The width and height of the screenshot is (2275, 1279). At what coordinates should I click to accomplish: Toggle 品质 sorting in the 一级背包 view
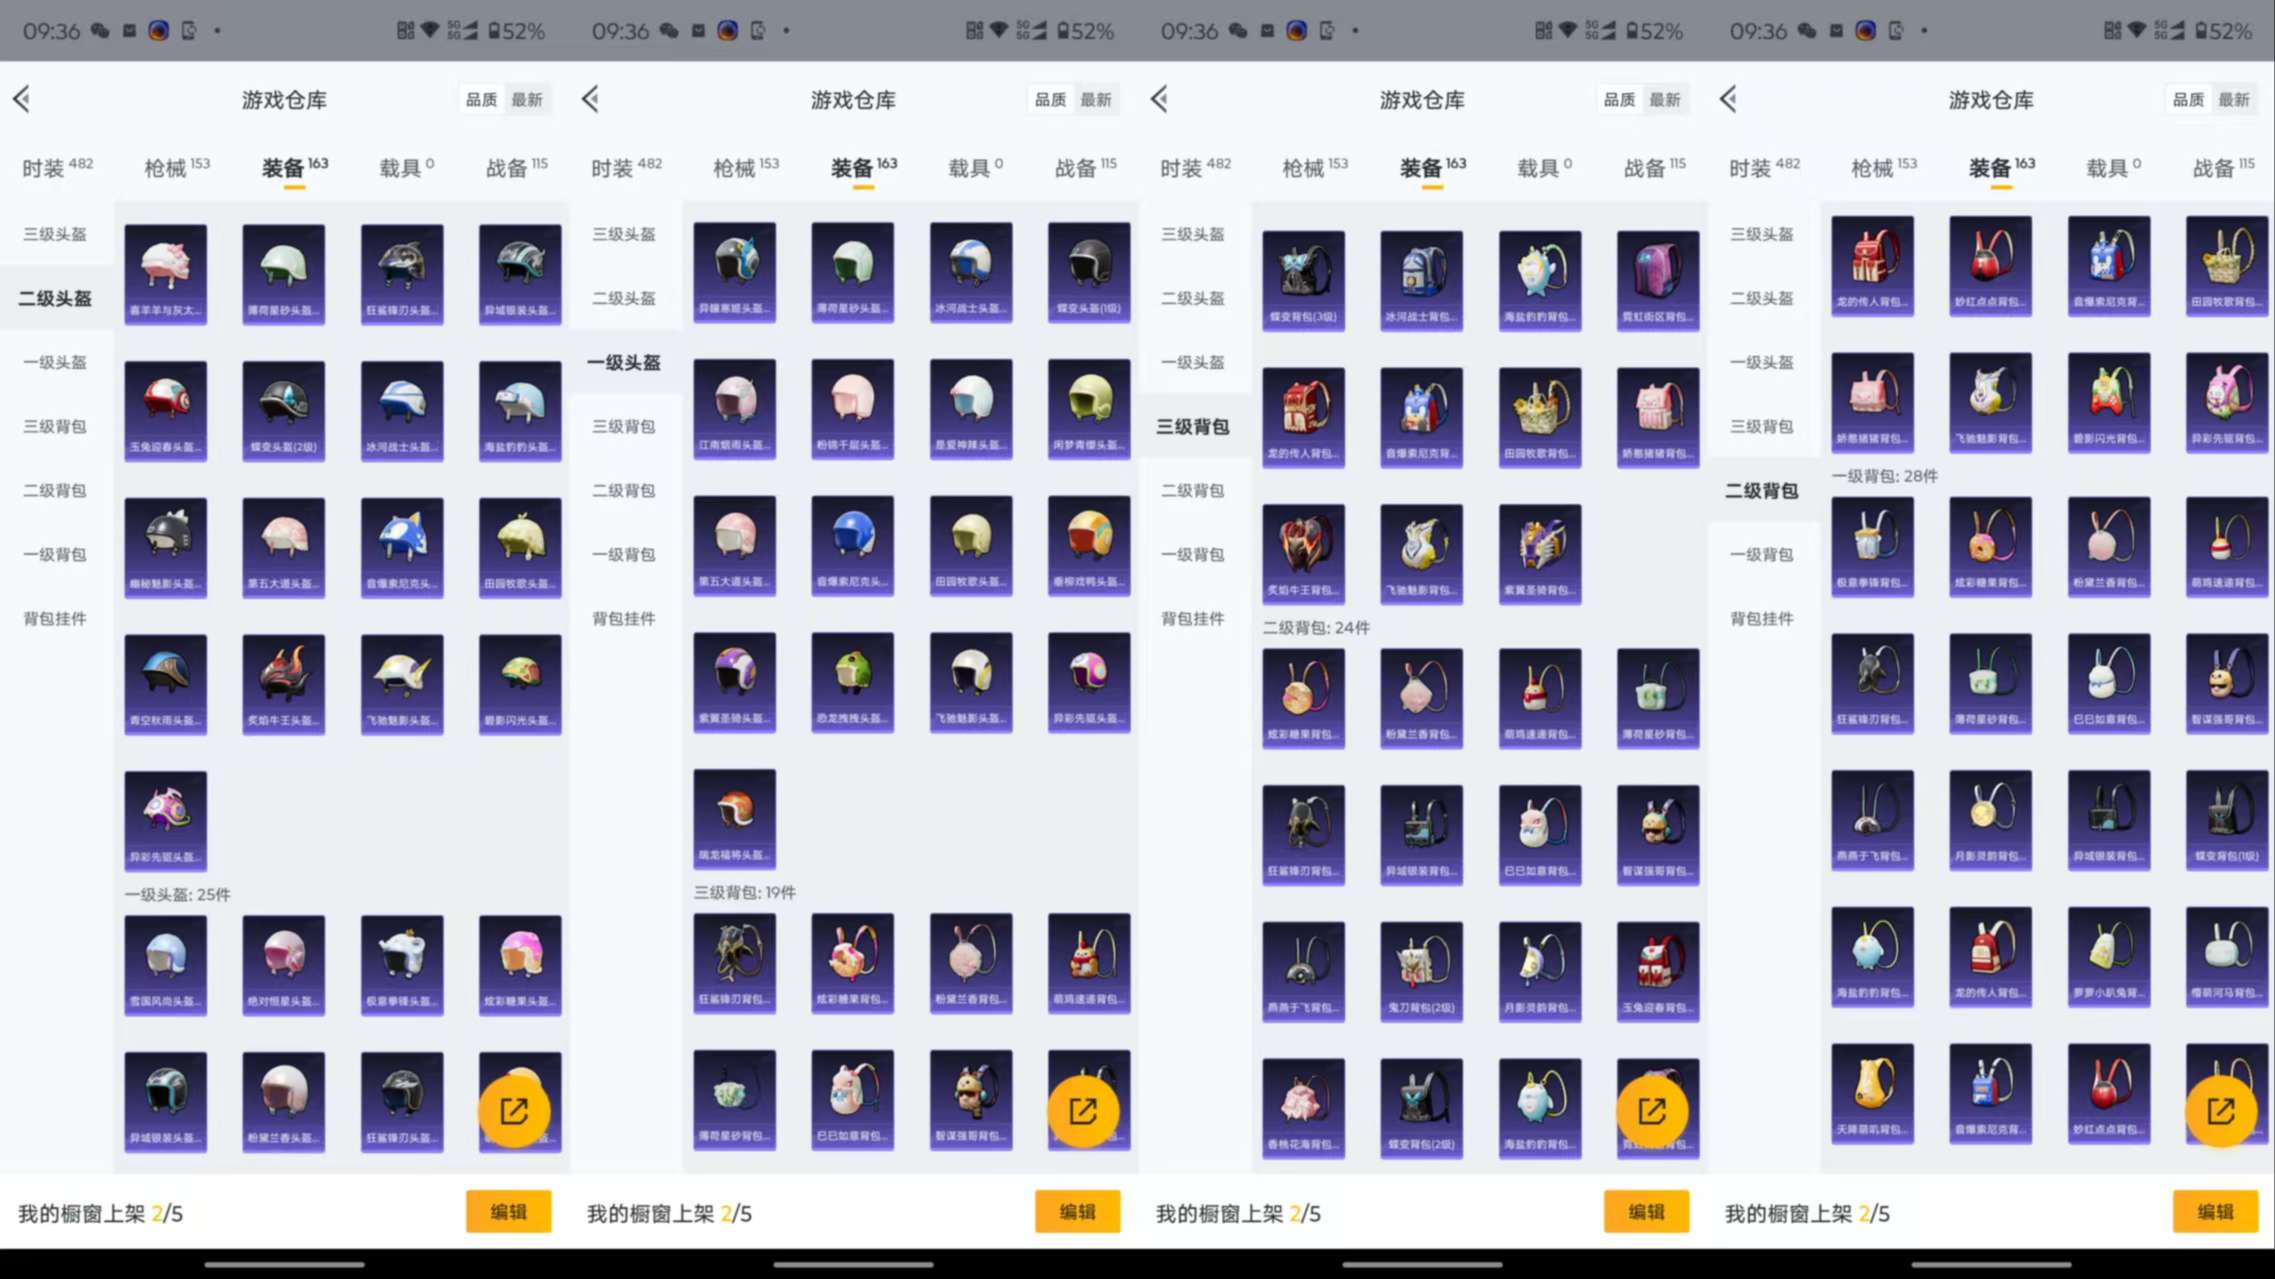pos(2187,99)
